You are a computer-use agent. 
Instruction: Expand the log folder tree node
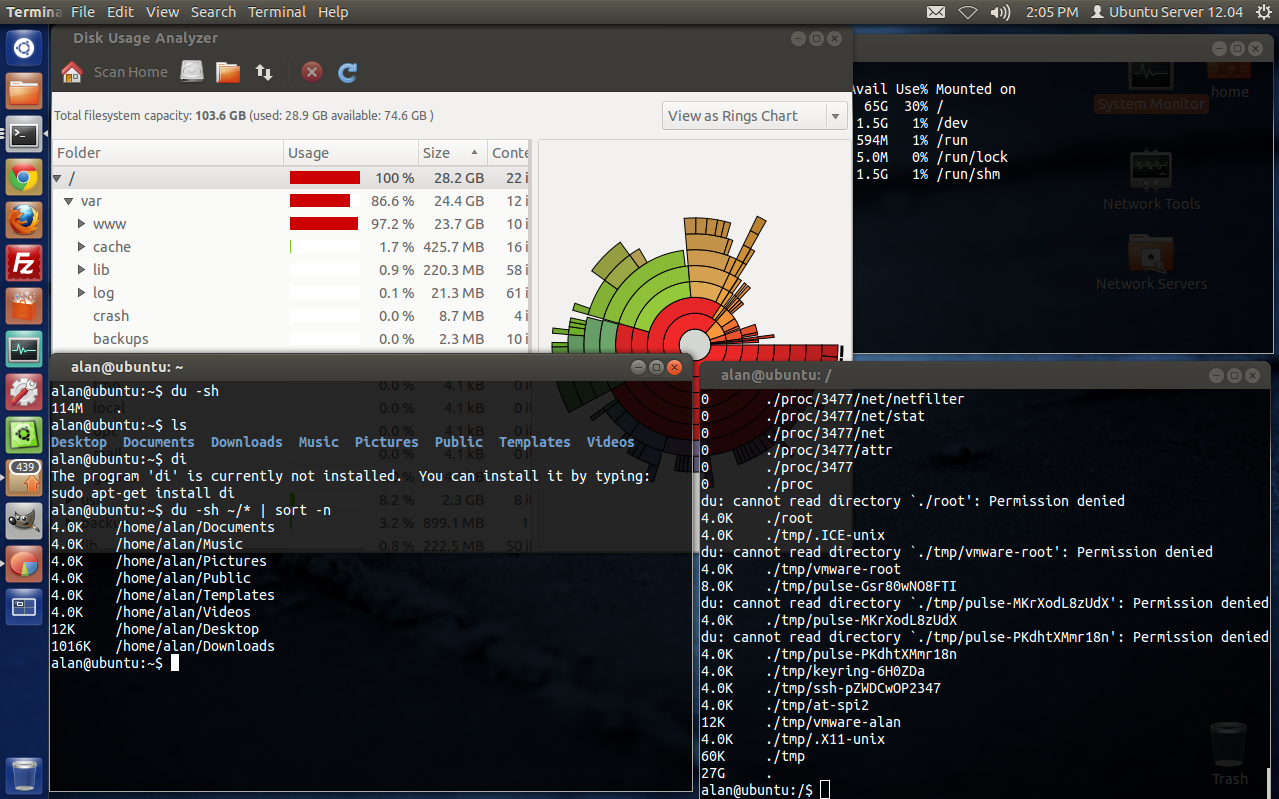click(x=82, y=293)
